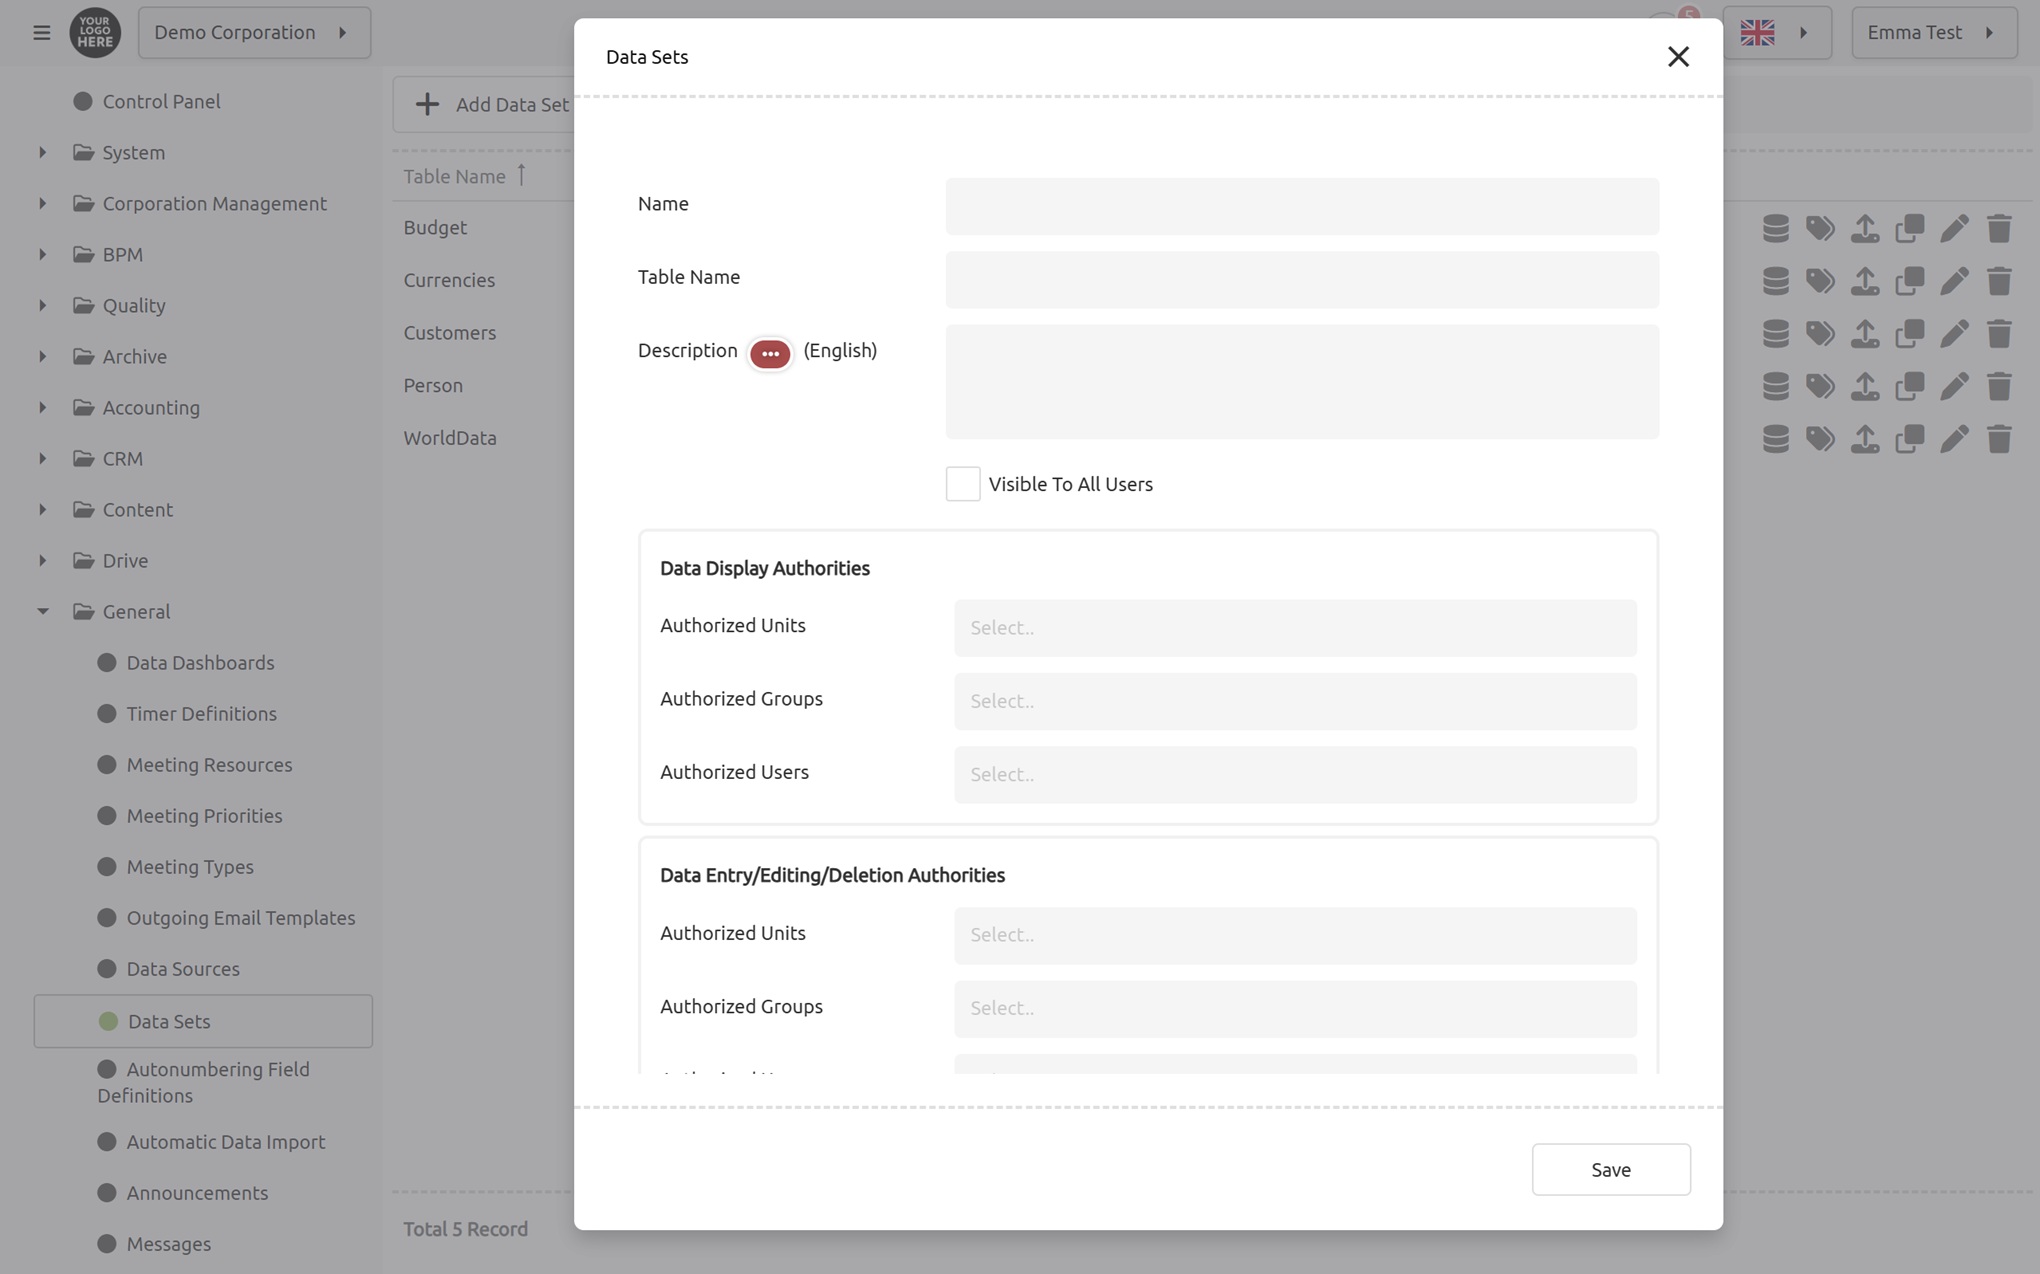Click the tag icon in Person row

1820,387
